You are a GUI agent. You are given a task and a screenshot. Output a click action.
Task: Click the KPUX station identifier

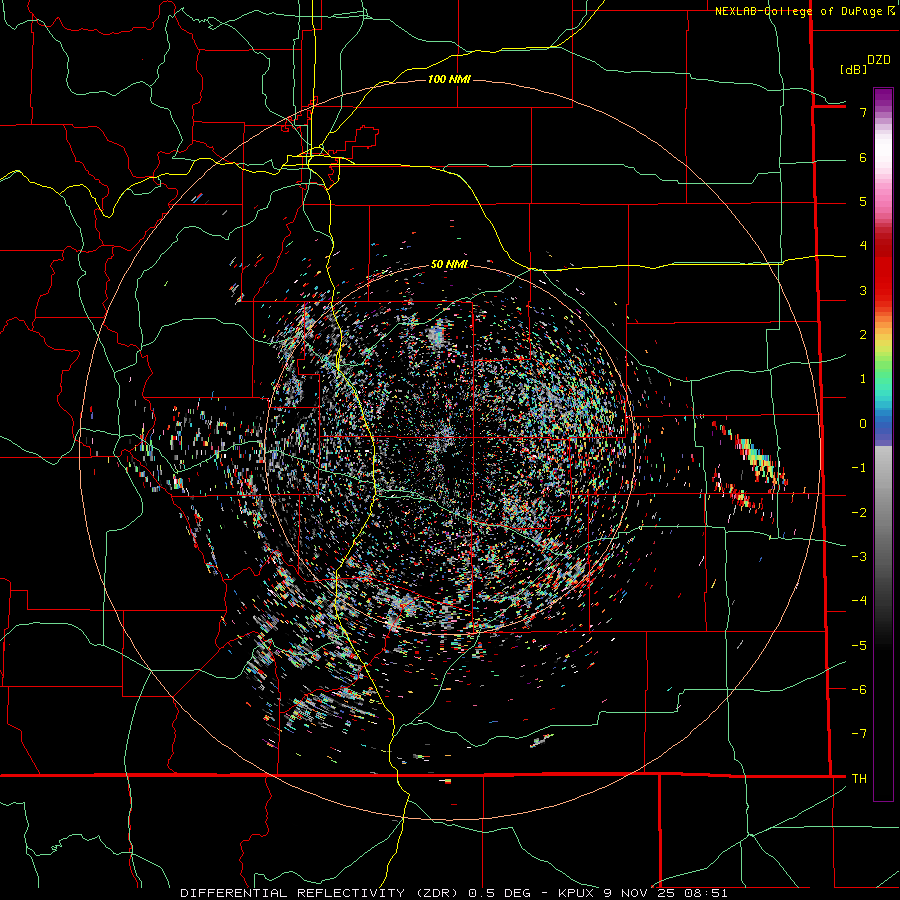pos(575,893)
